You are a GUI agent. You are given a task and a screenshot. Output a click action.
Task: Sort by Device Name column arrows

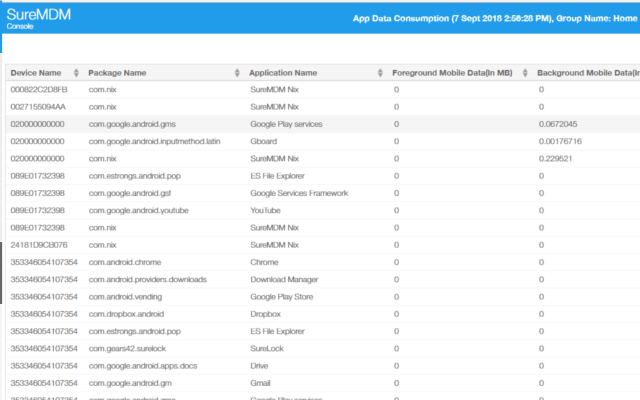tap(76, 73)
